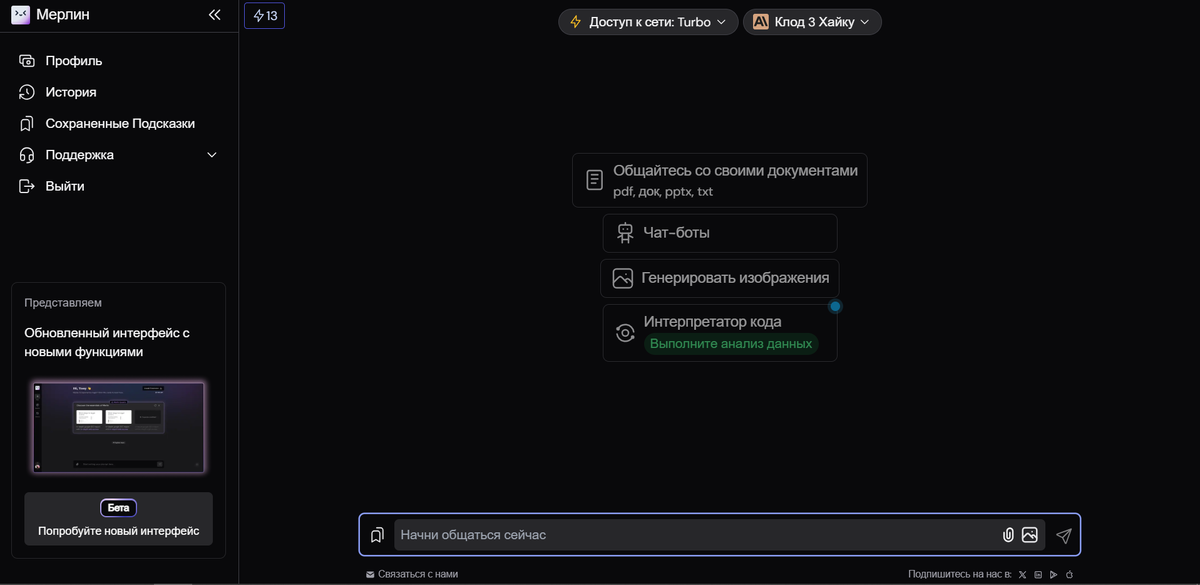Open saved prompts bookmark beside chat input
Screen dimensions: 1200x585
(377, 535)
